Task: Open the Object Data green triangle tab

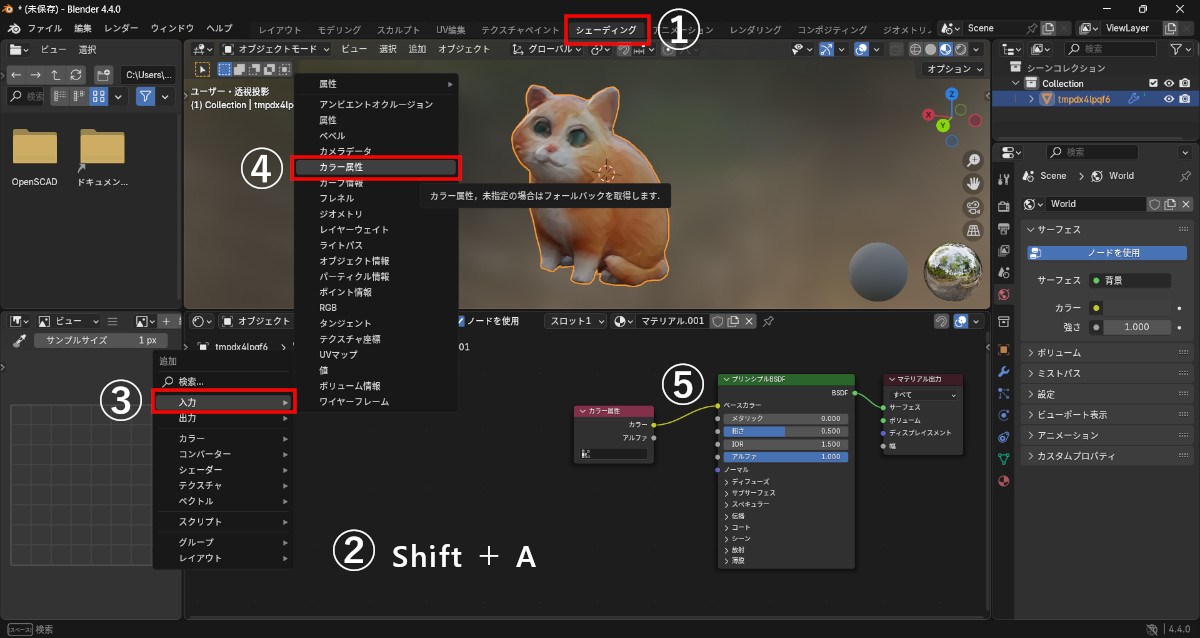Action: (x=1004, y=458)
